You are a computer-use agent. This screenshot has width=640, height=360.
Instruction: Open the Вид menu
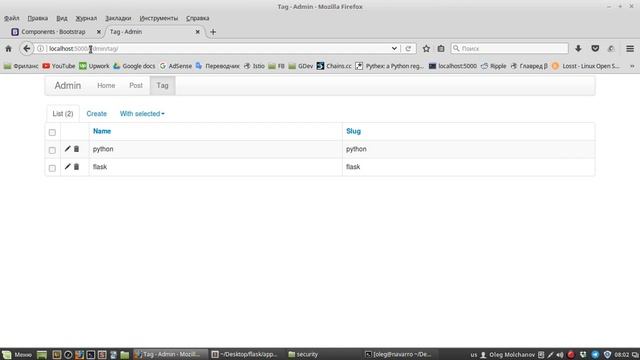pyautogui.click(x=62, y=18)
